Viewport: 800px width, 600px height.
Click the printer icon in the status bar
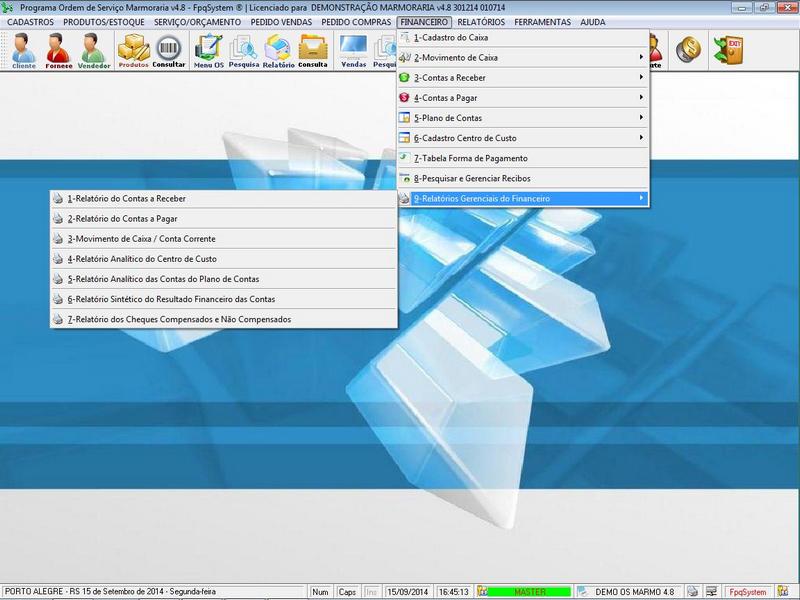692,592
